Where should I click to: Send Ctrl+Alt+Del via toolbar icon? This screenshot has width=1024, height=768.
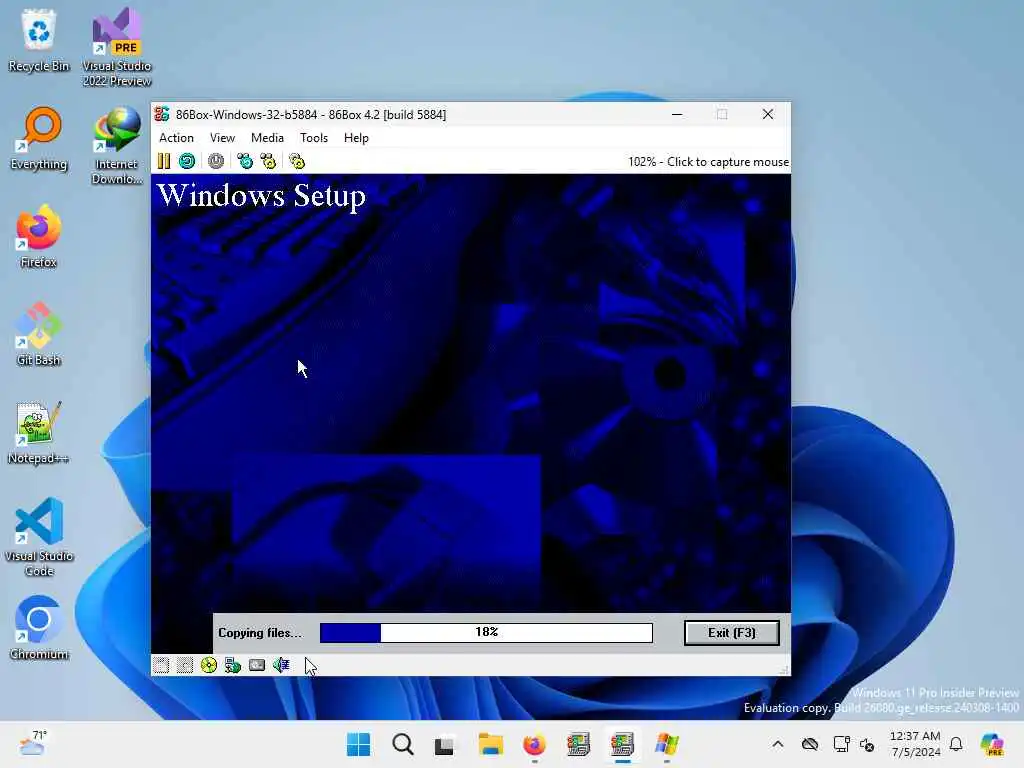[245, 161]
